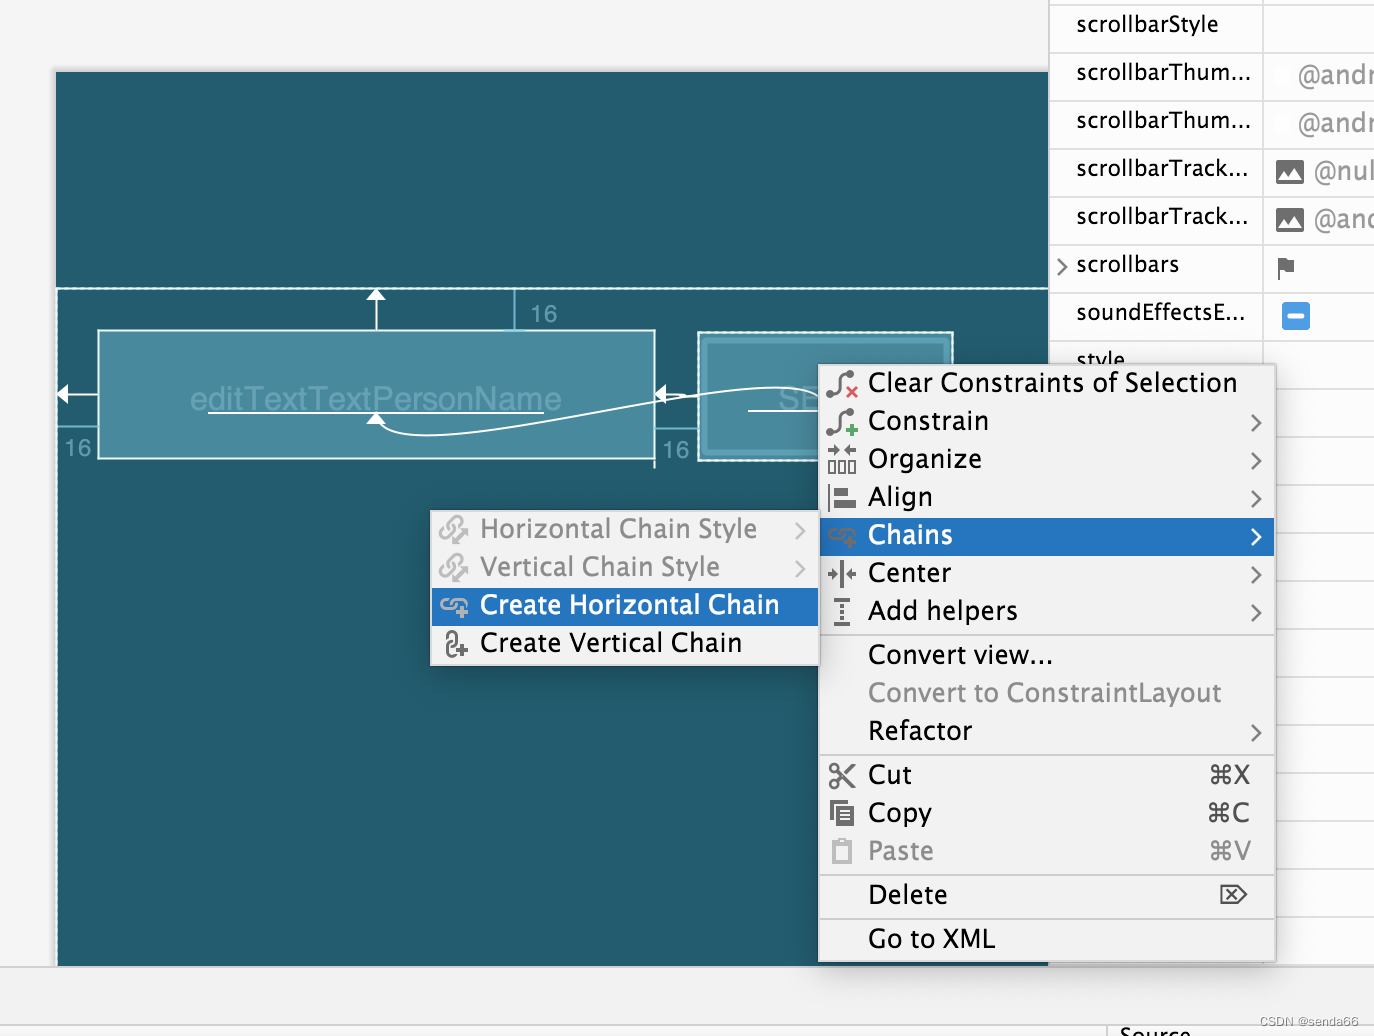Click the second scrollbarTrack image resource icon
Viewport: 1374px width, 1036px height.
(x=1290, y=220)
